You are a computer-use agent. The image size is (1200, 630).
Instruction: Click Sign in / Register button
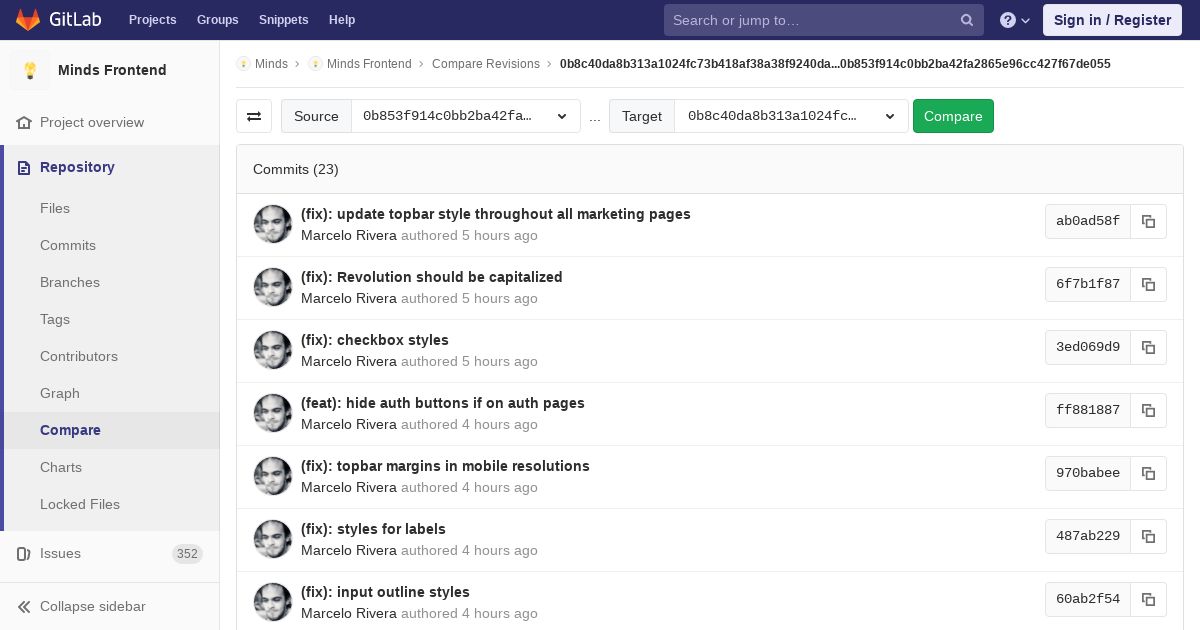1112,20
